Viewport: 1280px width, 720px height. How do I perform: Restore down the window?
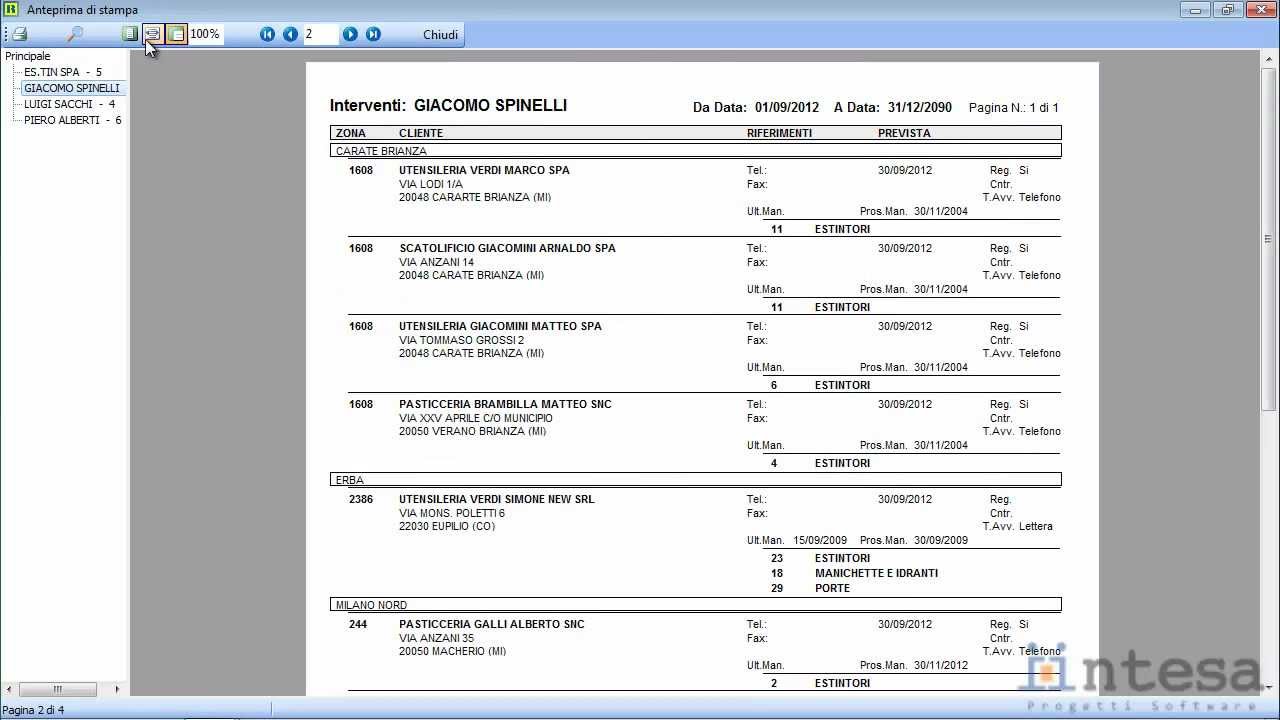click(1227, 10)
